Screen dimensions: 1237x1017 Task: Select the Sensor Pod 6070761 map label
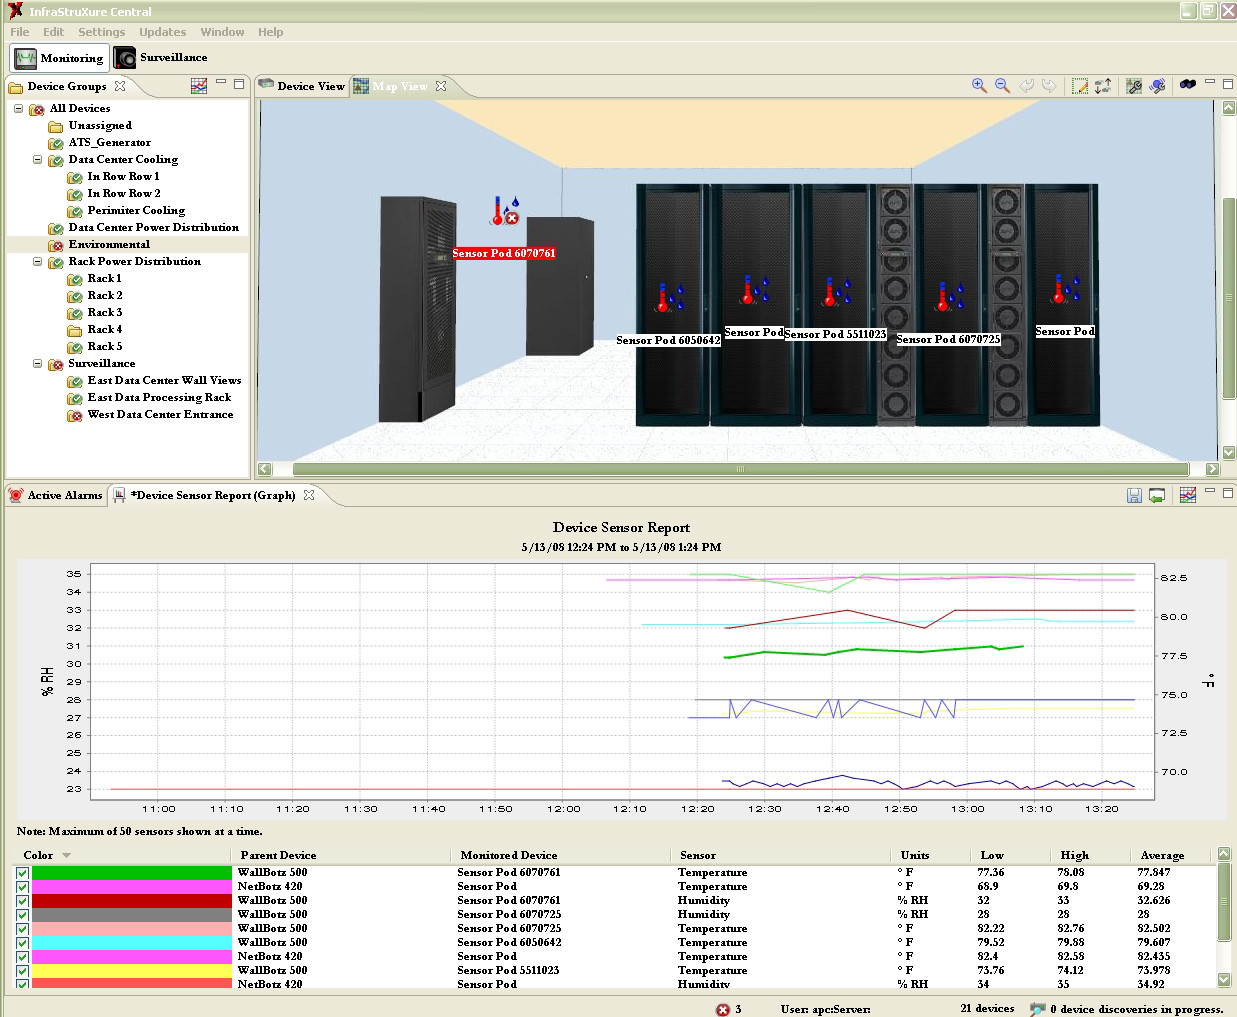504,253
